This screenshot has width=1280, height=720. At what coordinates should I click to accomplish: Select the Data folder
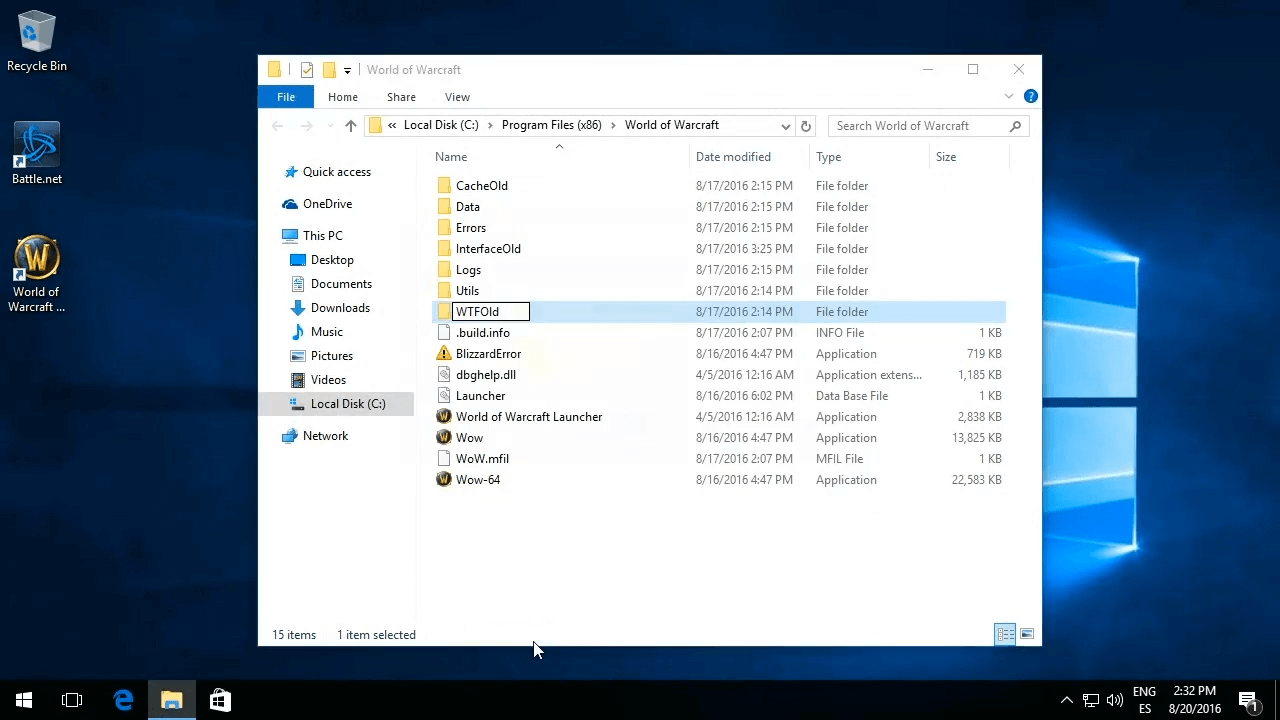coord(467,207)
